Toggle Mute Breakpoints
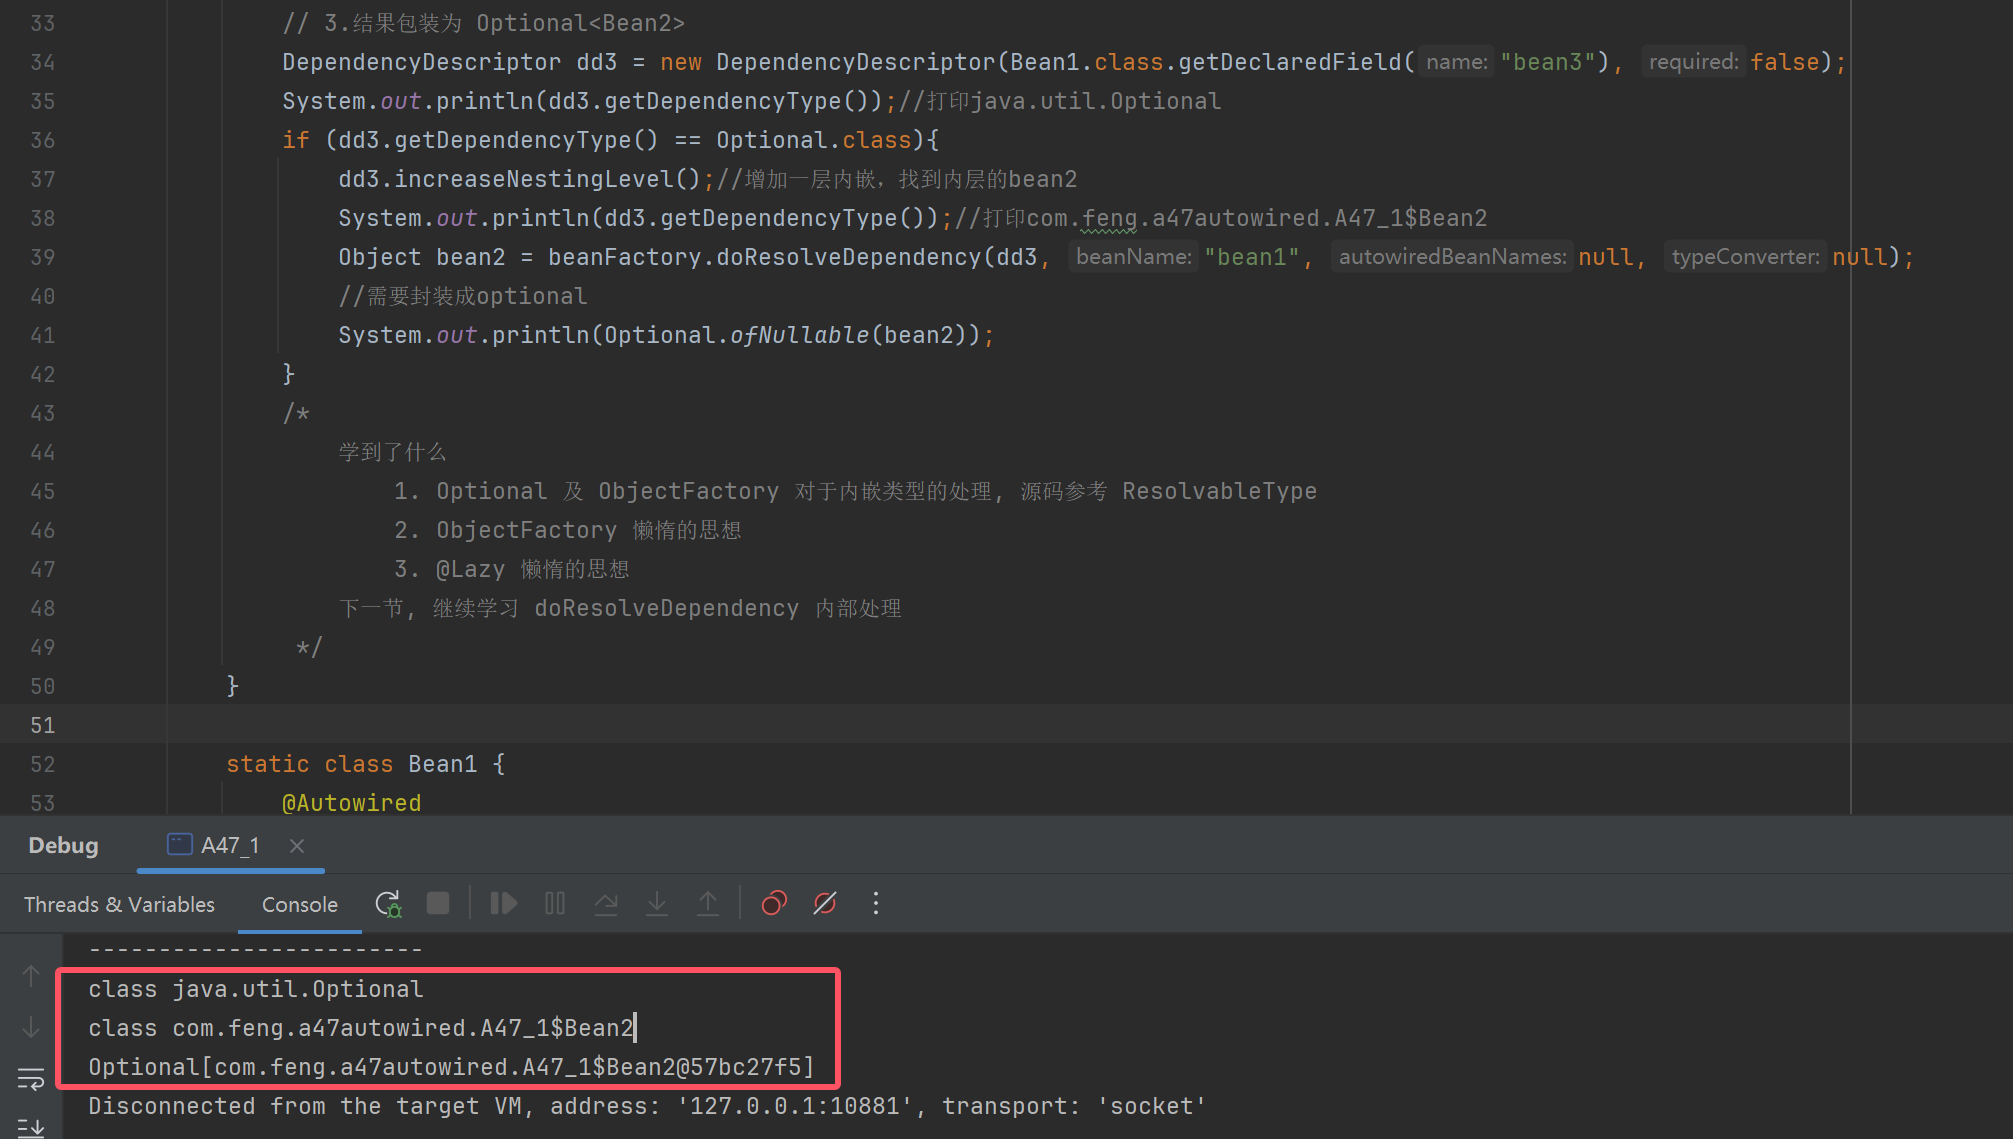The image size is (2013, 1139). 825,904
